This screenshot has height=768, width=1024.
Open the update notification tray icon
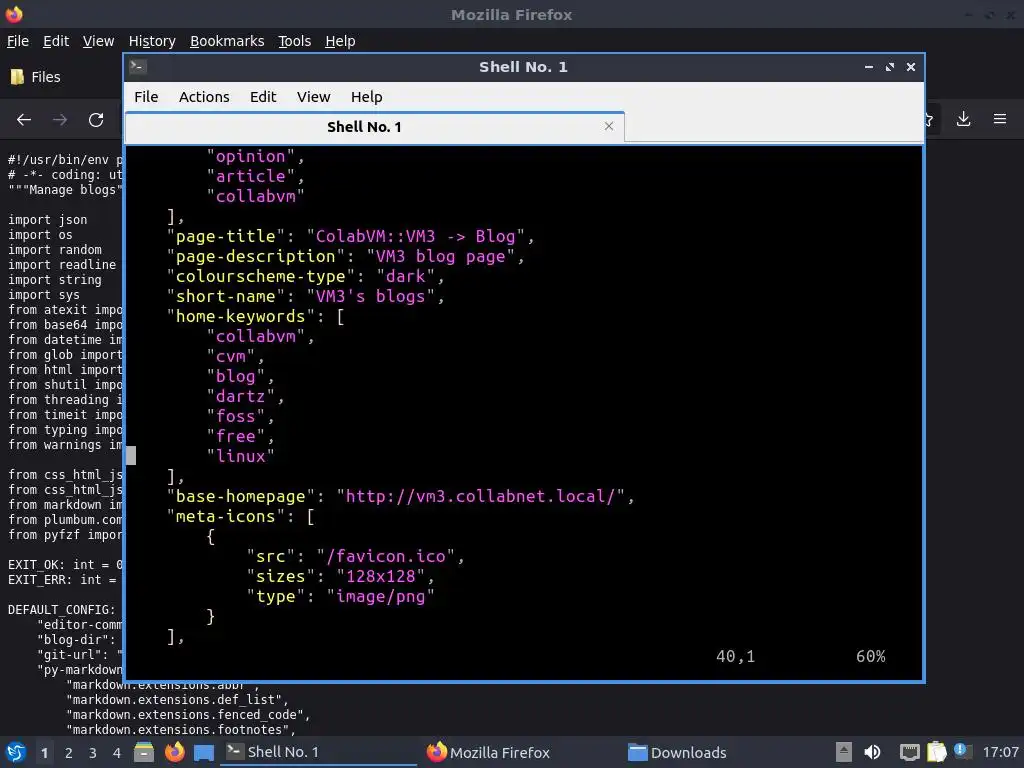(x=962, y=751)
